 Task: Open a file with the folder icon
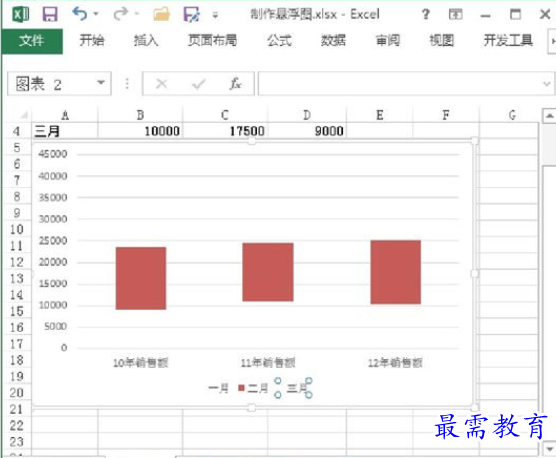(x=161, y=15)
